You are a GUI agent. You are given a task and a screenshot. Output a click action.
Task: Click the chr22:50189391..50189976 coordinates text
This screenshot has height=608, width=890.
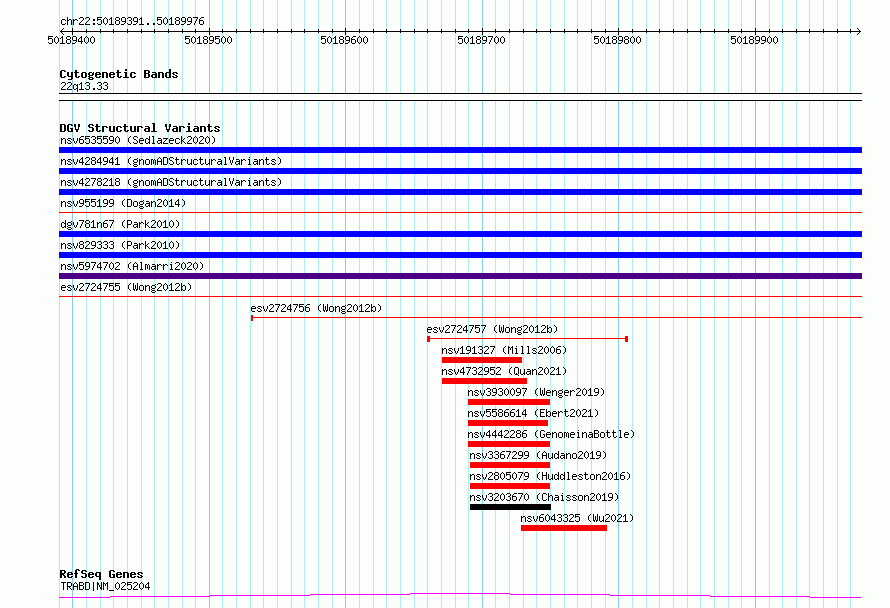point(132,21)
